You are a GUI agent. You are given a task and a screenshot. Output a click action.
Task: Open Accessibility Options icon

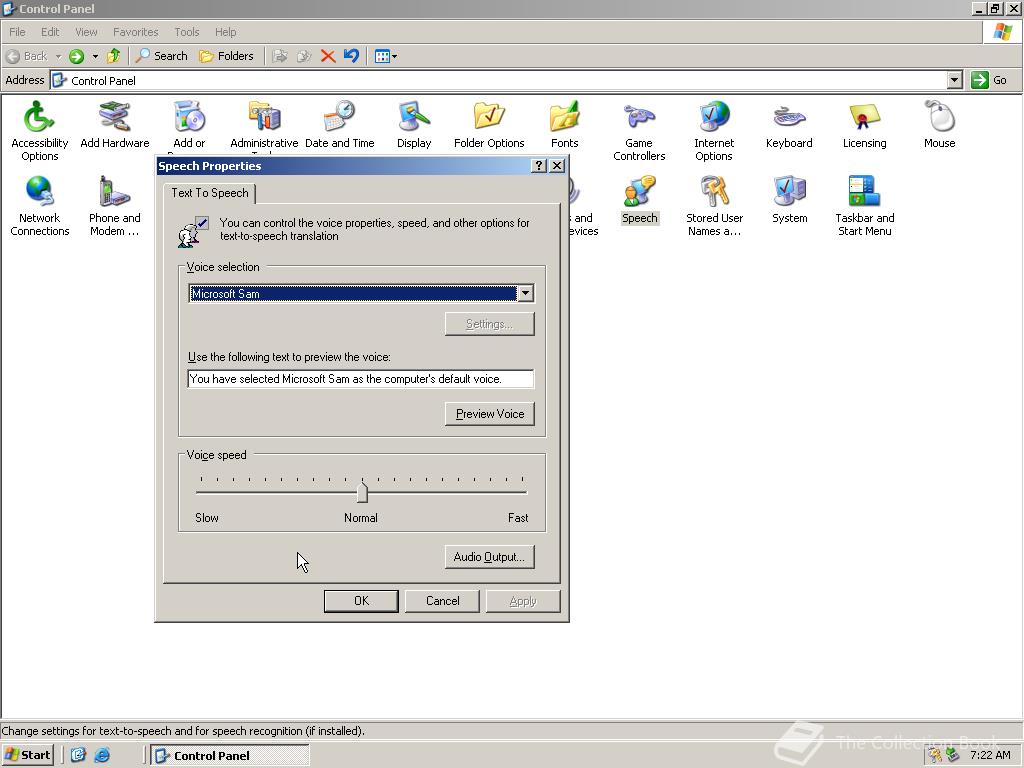pos(39,131)
